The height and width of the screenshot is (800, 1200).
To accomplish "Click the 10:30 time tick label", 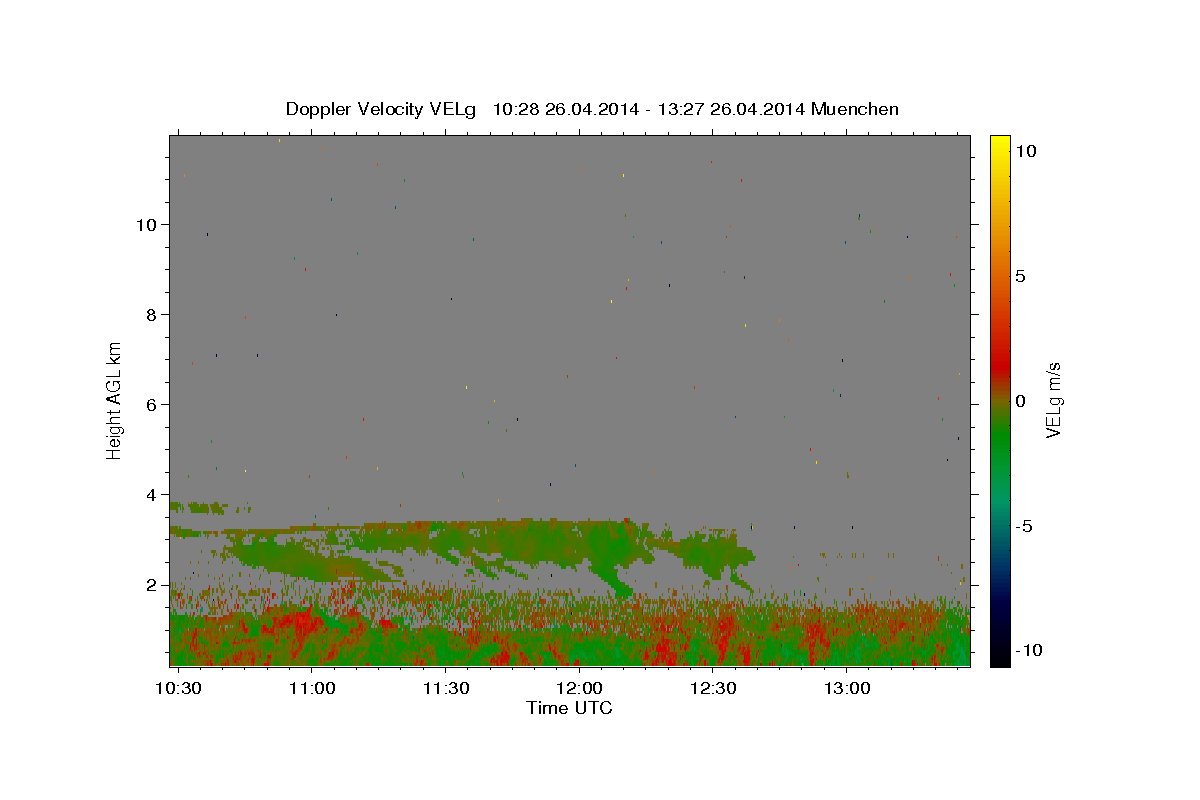I will pyautogui.click(x=178, y=688).
